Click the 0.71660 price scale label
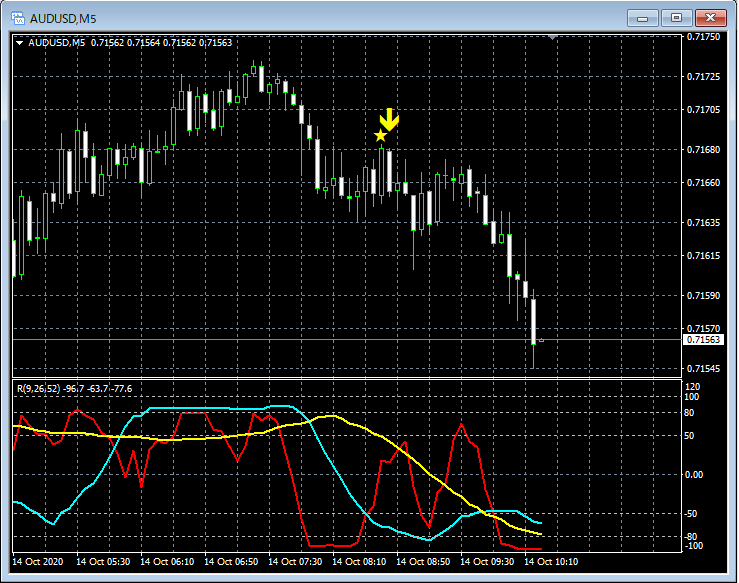The height and width of the screenshot is (583, 739). tap(703, 182)
